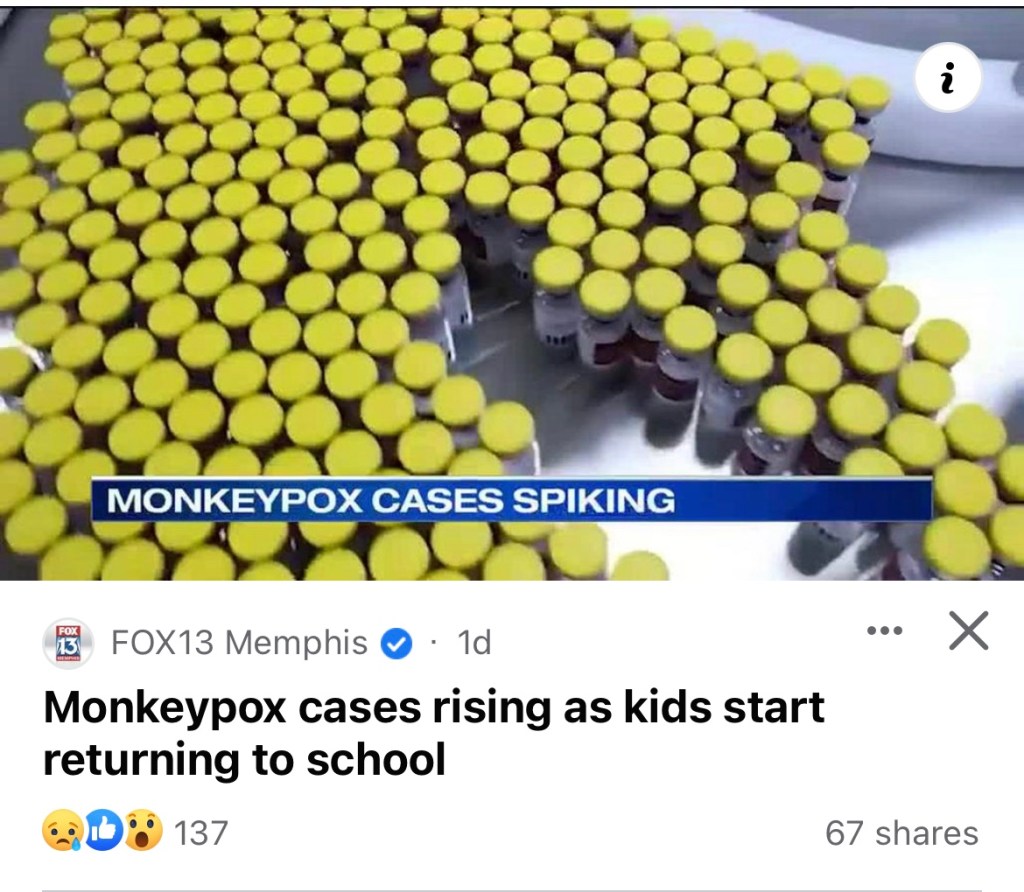Click the wow reaction emoji
The height and width of the screenshot is (892, 1024).
tap(144, 831)
